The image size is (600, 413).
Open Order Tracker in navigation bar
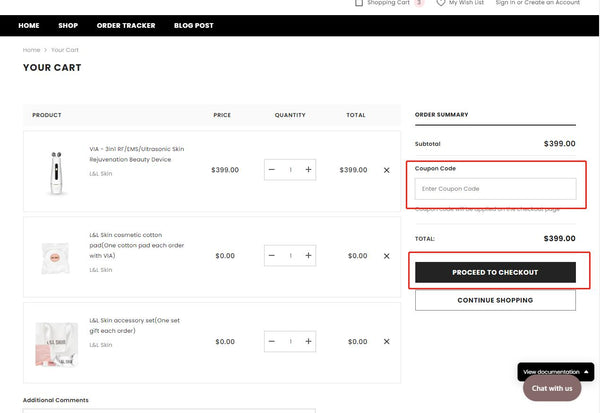click(126, 25)
